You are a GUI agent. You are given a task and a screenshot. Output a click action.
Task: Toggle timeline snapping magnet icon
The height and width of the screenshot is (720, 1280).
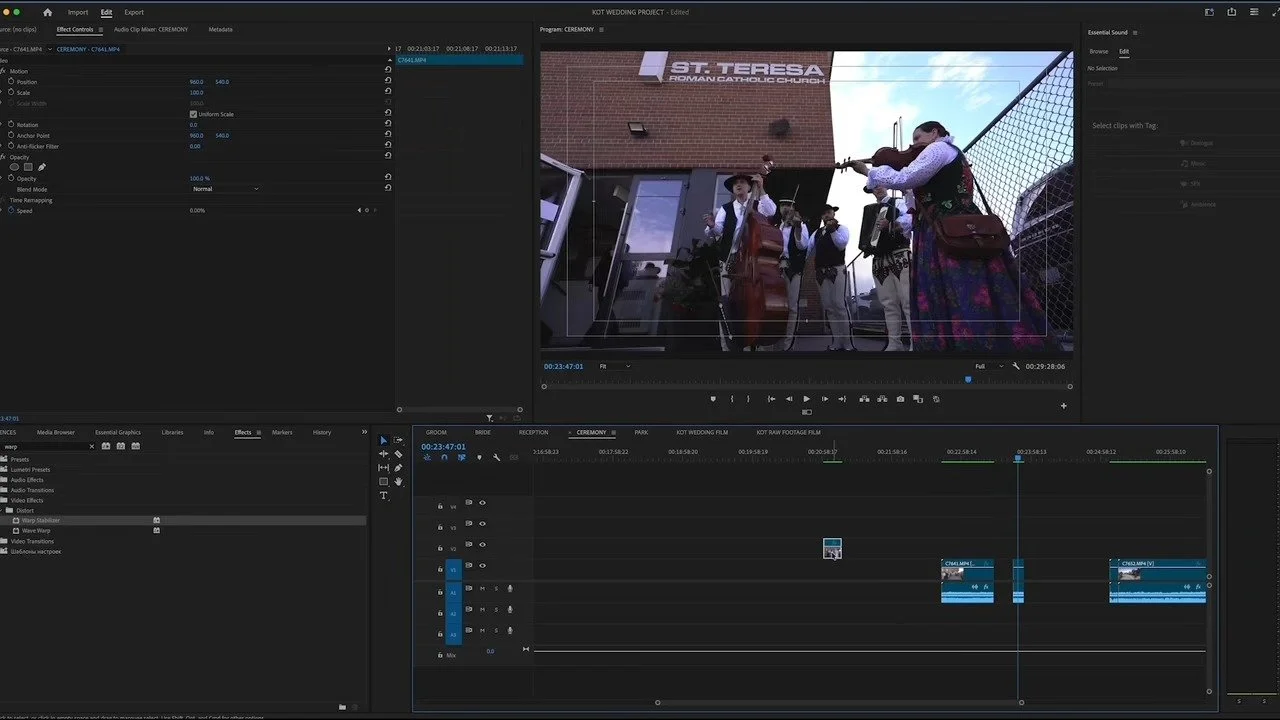444,458
